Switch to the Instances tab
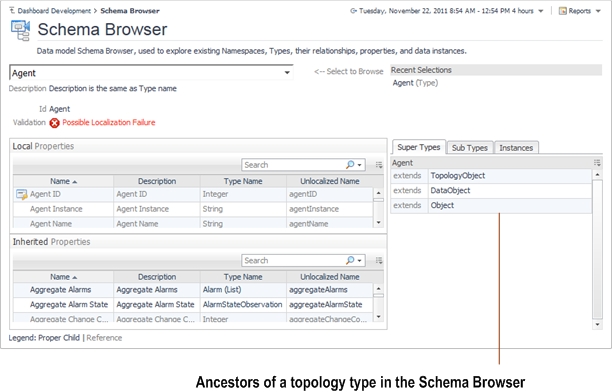The image size is (612, 392). 516,148
